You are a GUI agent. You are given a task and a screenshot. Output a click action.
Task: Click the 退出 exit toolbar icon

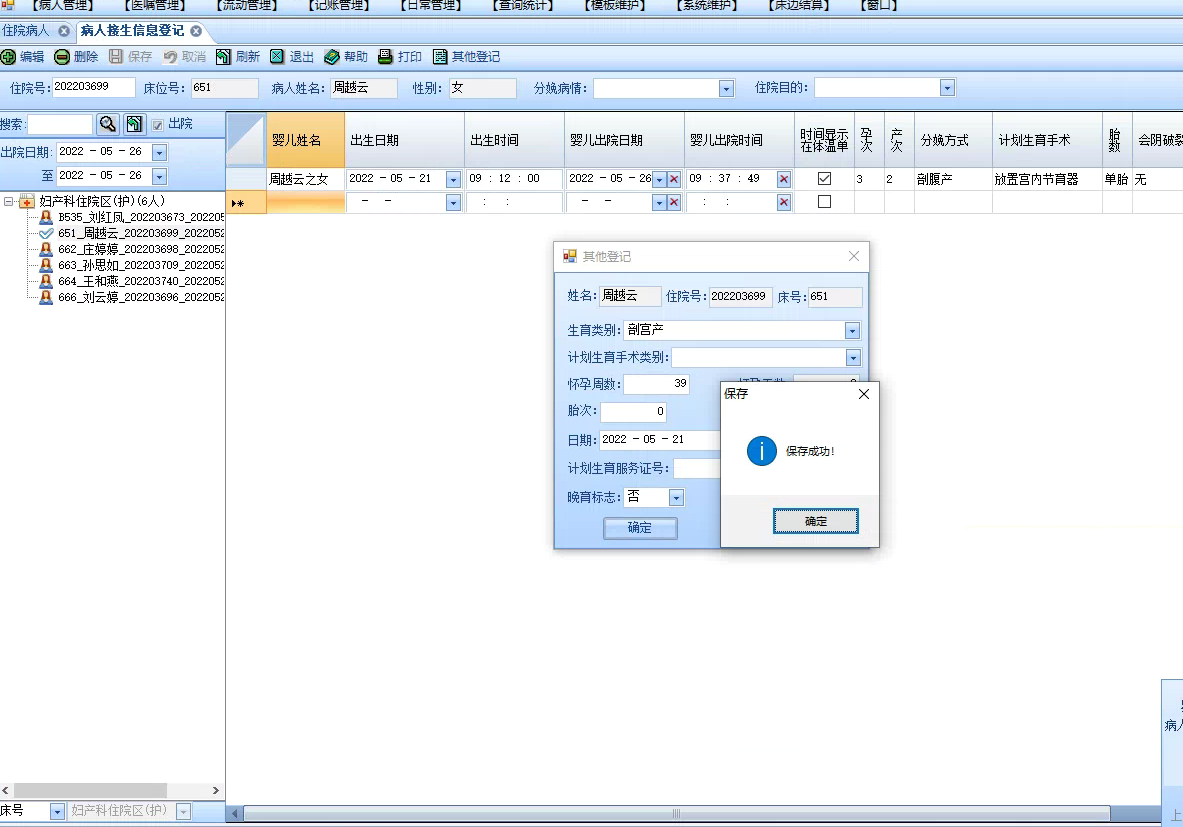coord(277,57)
